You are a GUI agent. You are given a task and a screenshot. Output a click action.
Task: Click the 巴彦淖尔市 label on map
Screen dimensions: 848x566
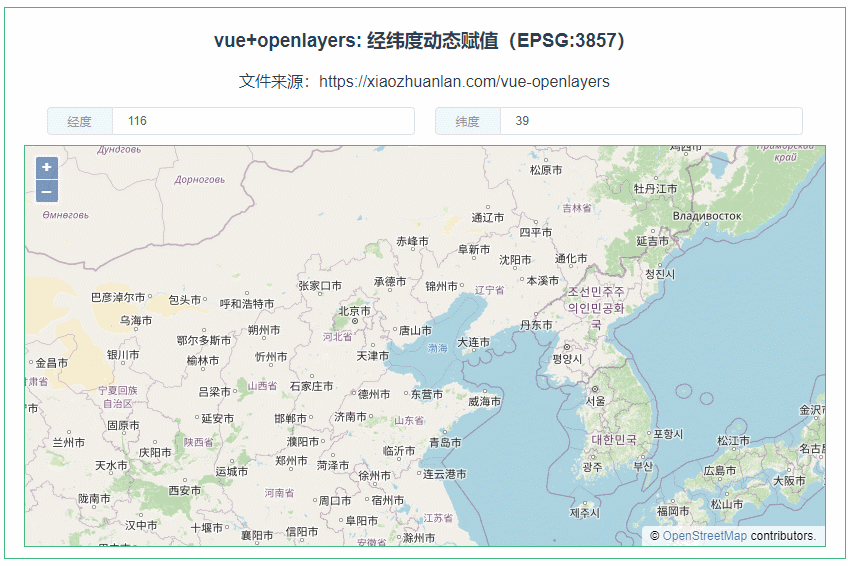118,298
